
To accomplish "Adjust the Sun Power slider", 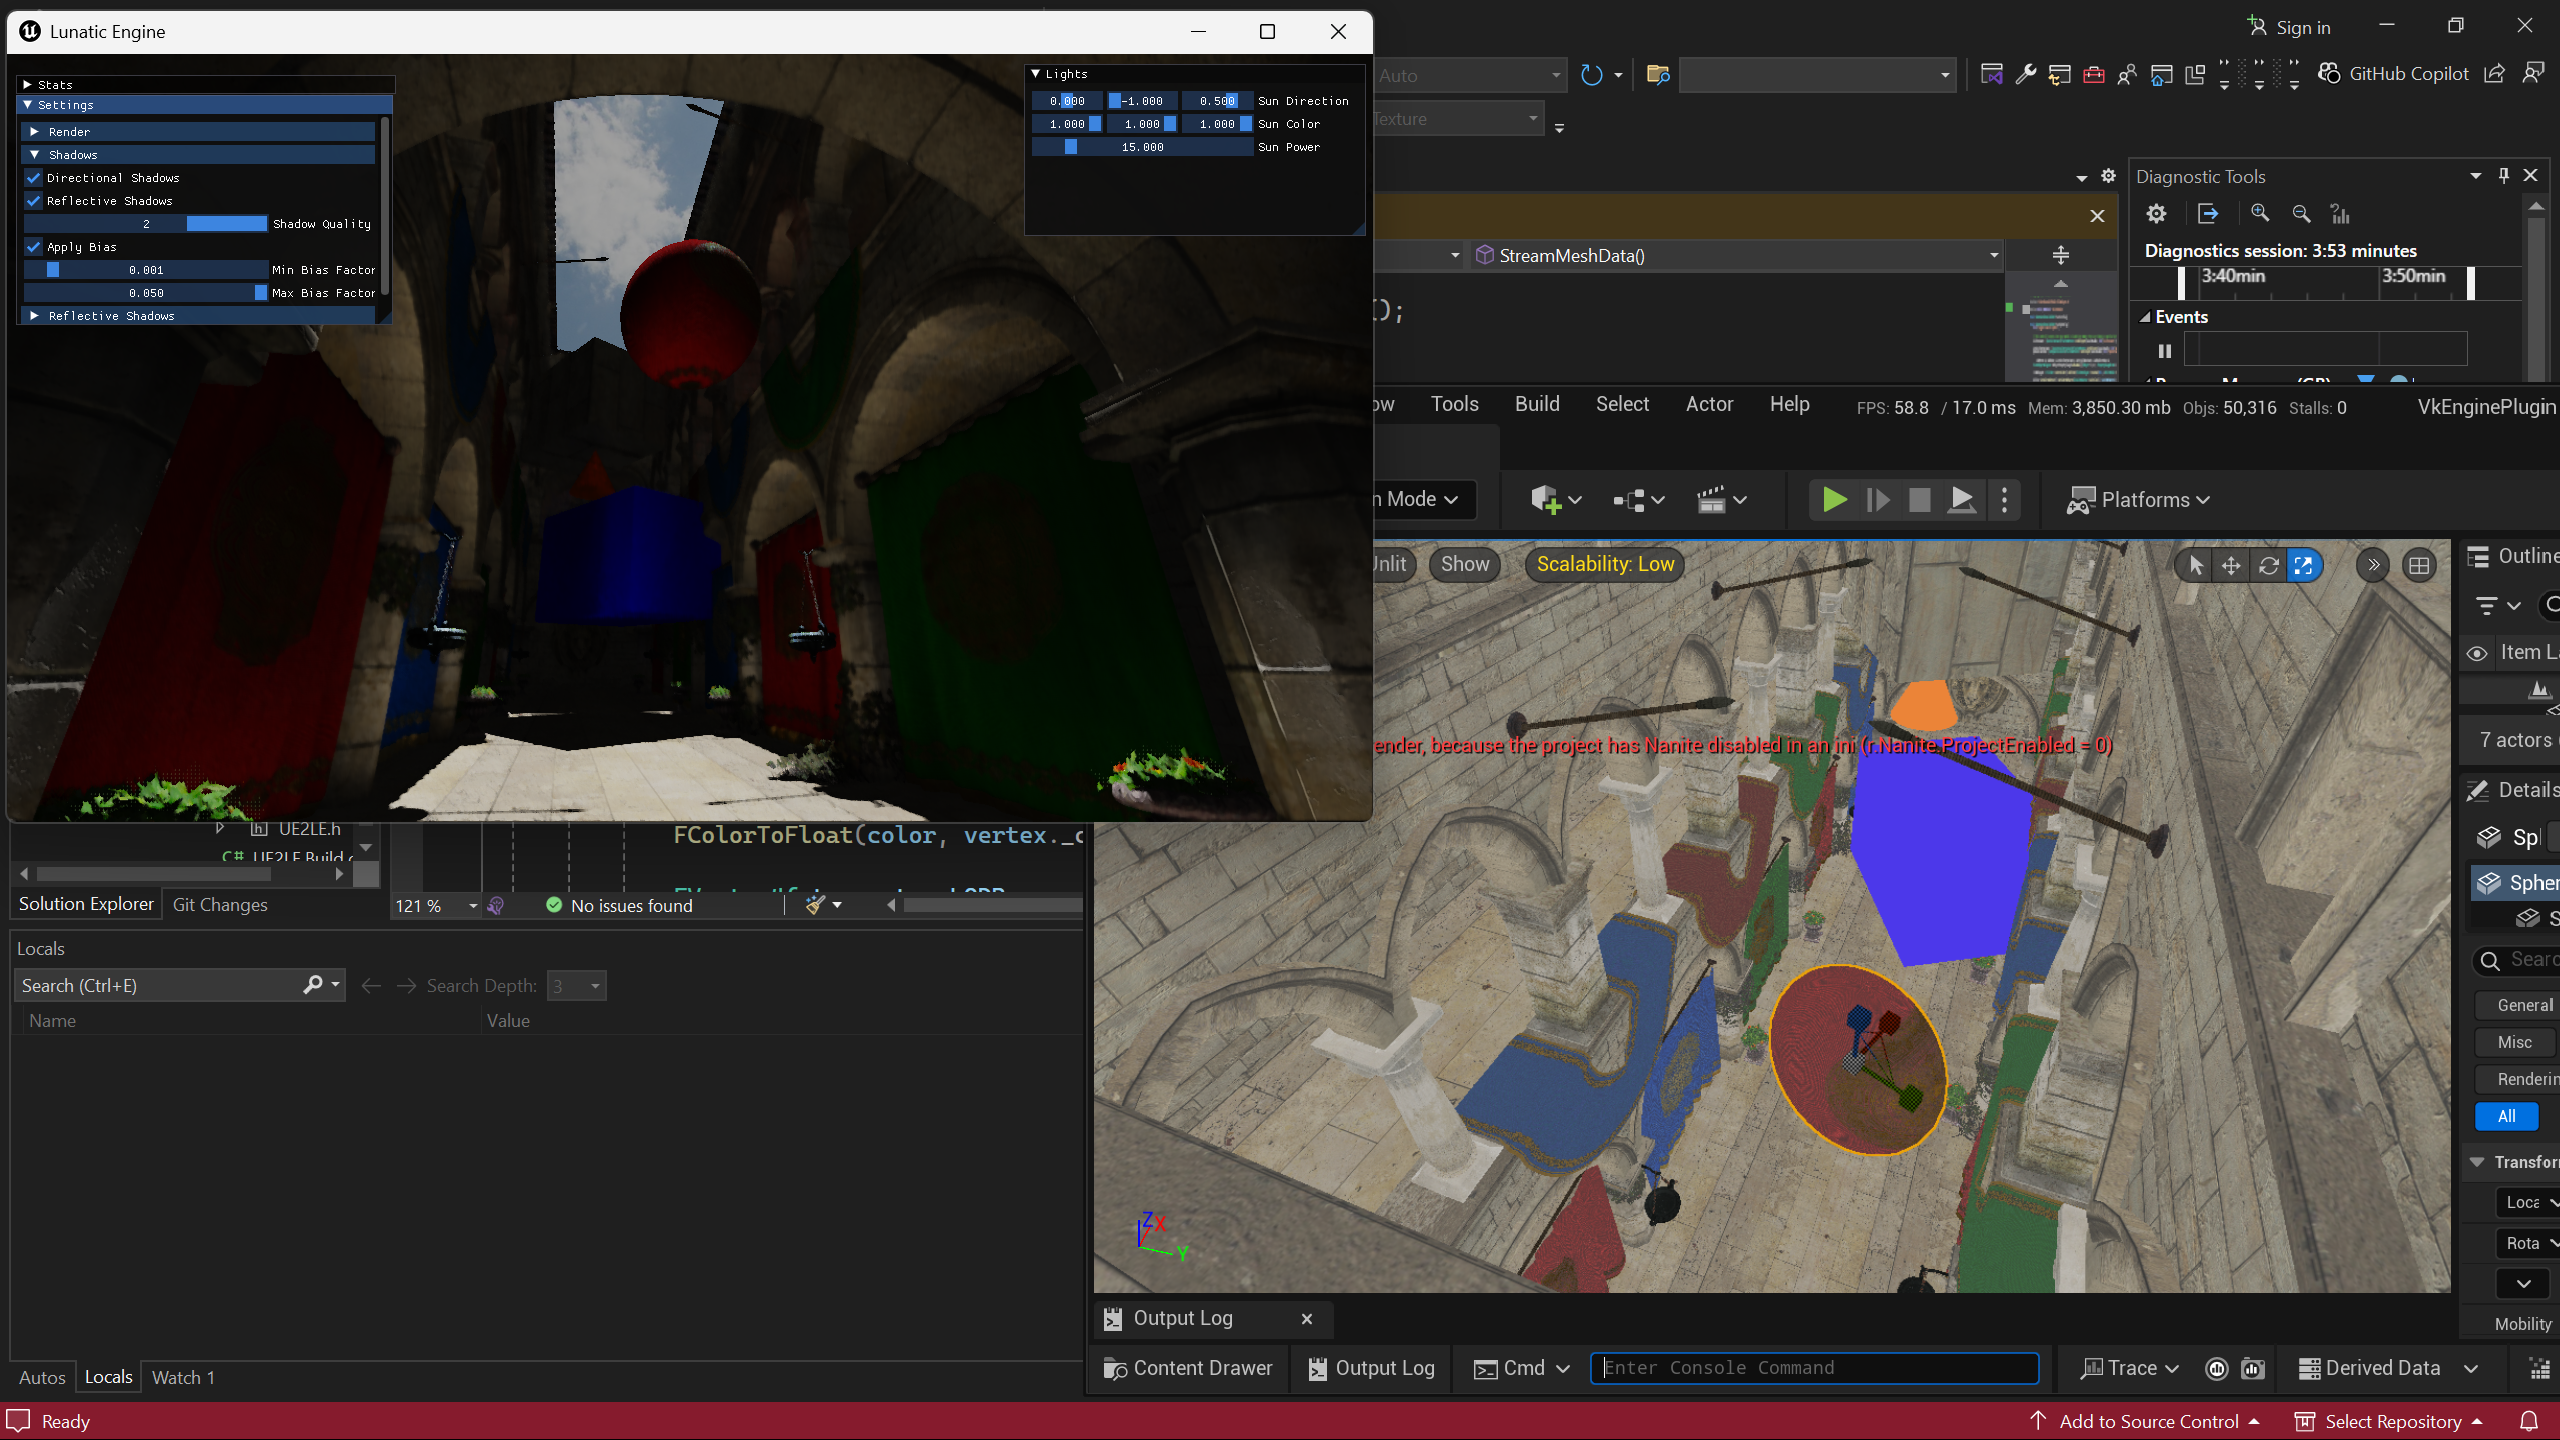I will [1142, 147].
